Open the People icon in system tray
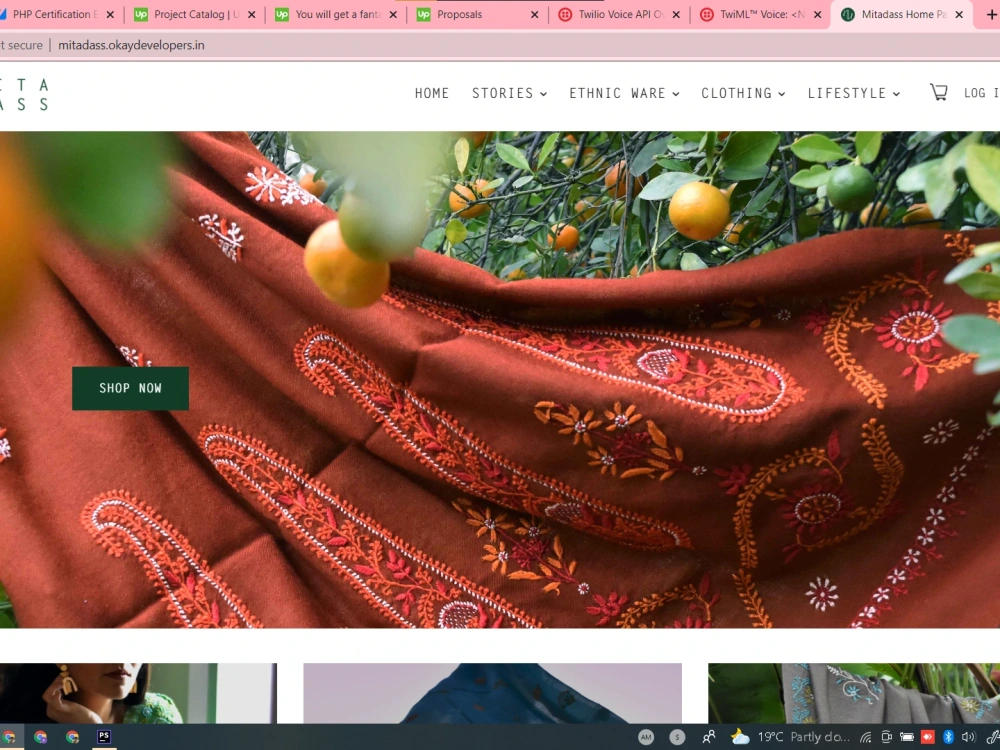Image resolution: width=1000 pixels, height=750 pixels. [709, 737]
